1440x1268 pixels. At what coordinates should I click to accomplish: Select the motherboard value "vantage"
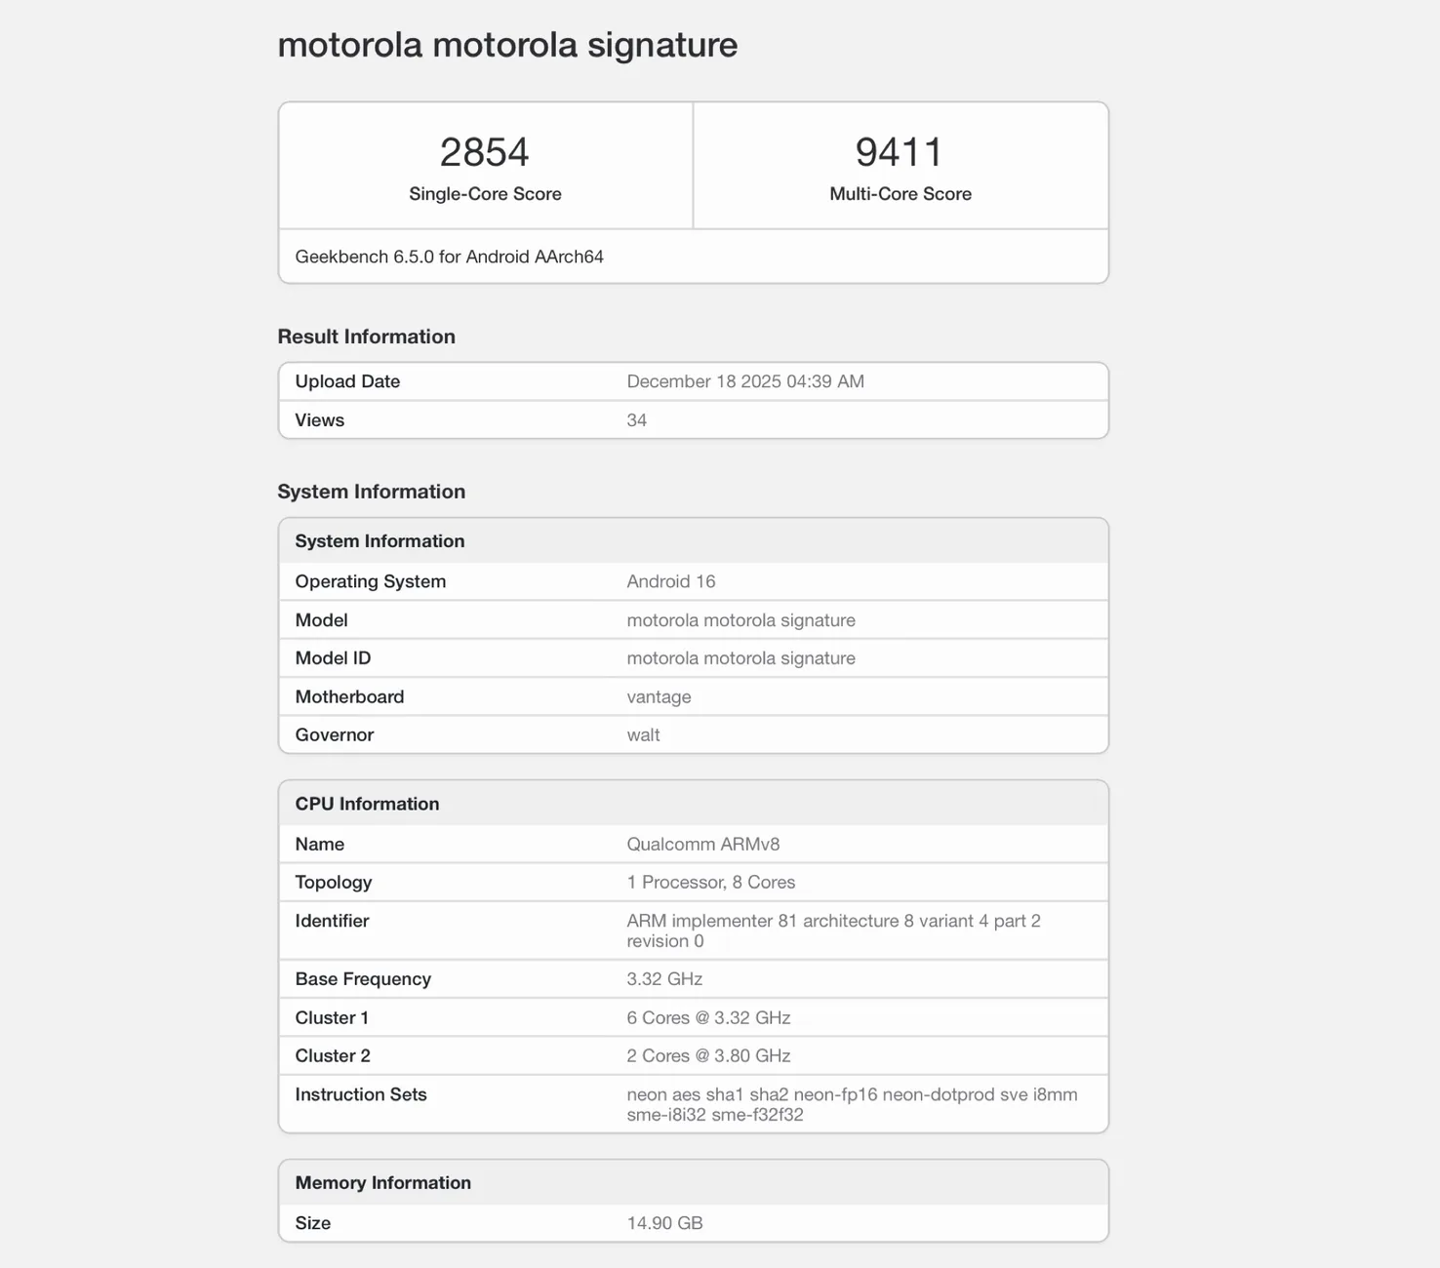point(658,697)
